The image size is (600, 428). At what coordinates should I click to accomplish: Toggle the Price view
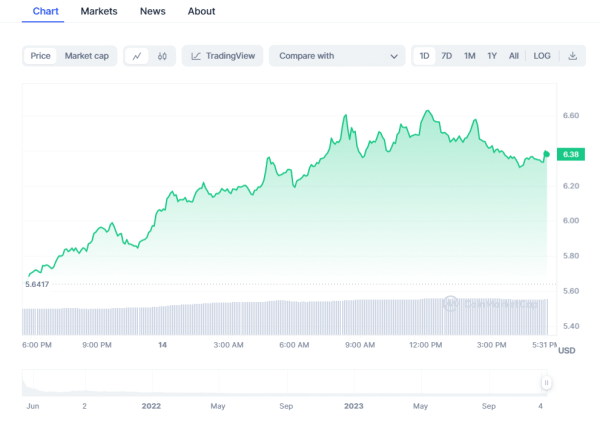coord(41,56)
